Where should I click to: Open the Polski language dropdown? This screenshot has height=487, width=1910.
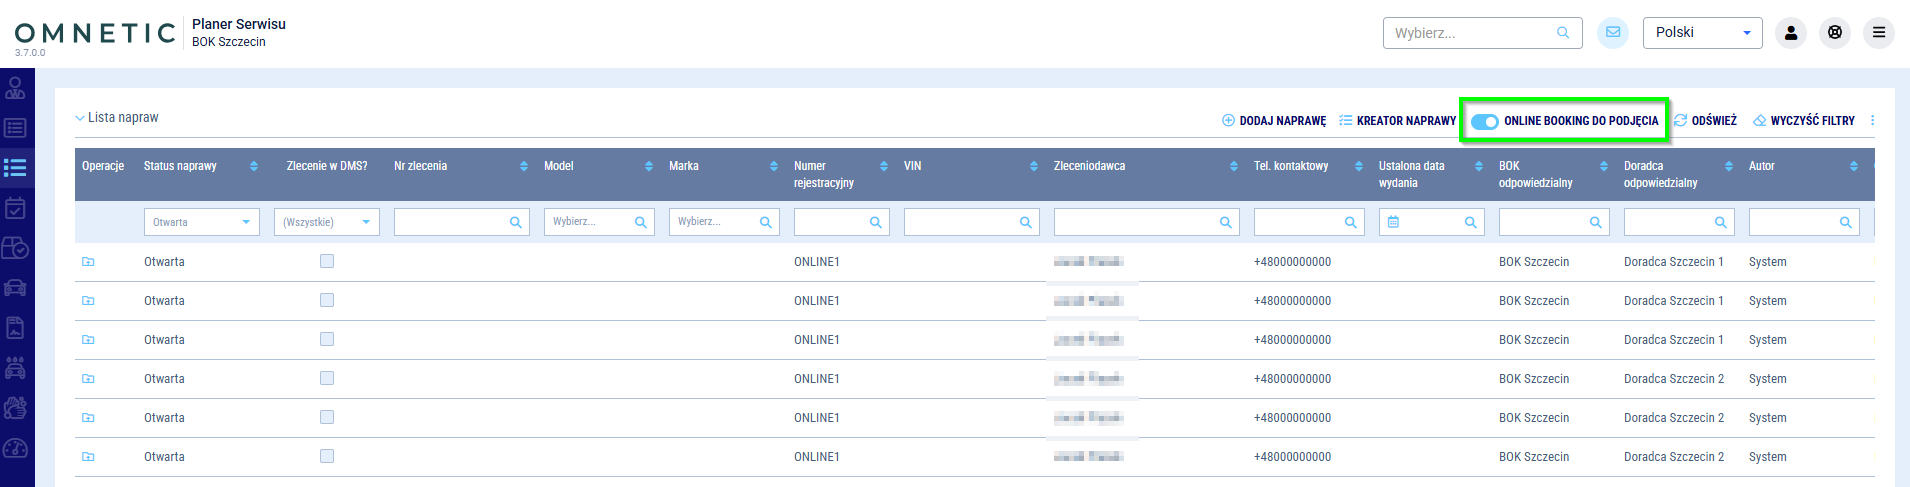(1702, 33)
